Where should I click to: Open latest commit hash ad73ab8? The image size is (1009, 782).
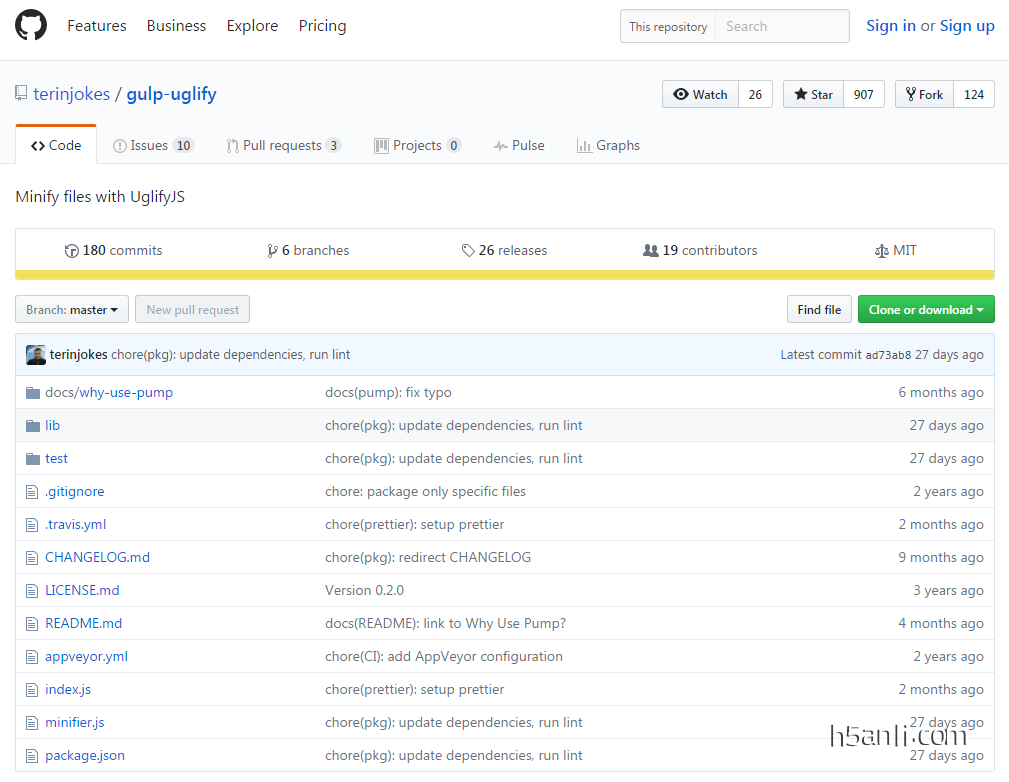888,355
